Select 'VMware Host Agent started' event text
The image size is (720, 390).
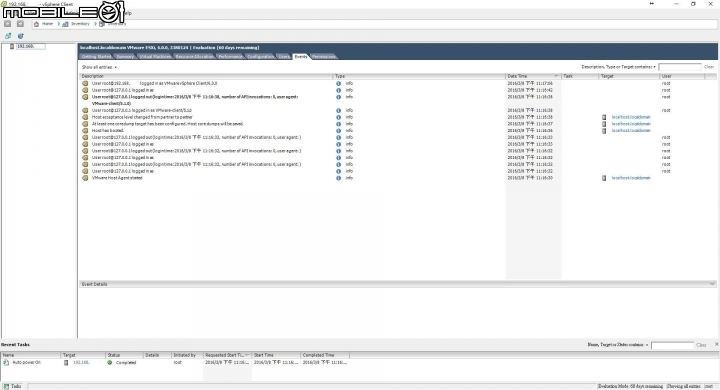117,178
